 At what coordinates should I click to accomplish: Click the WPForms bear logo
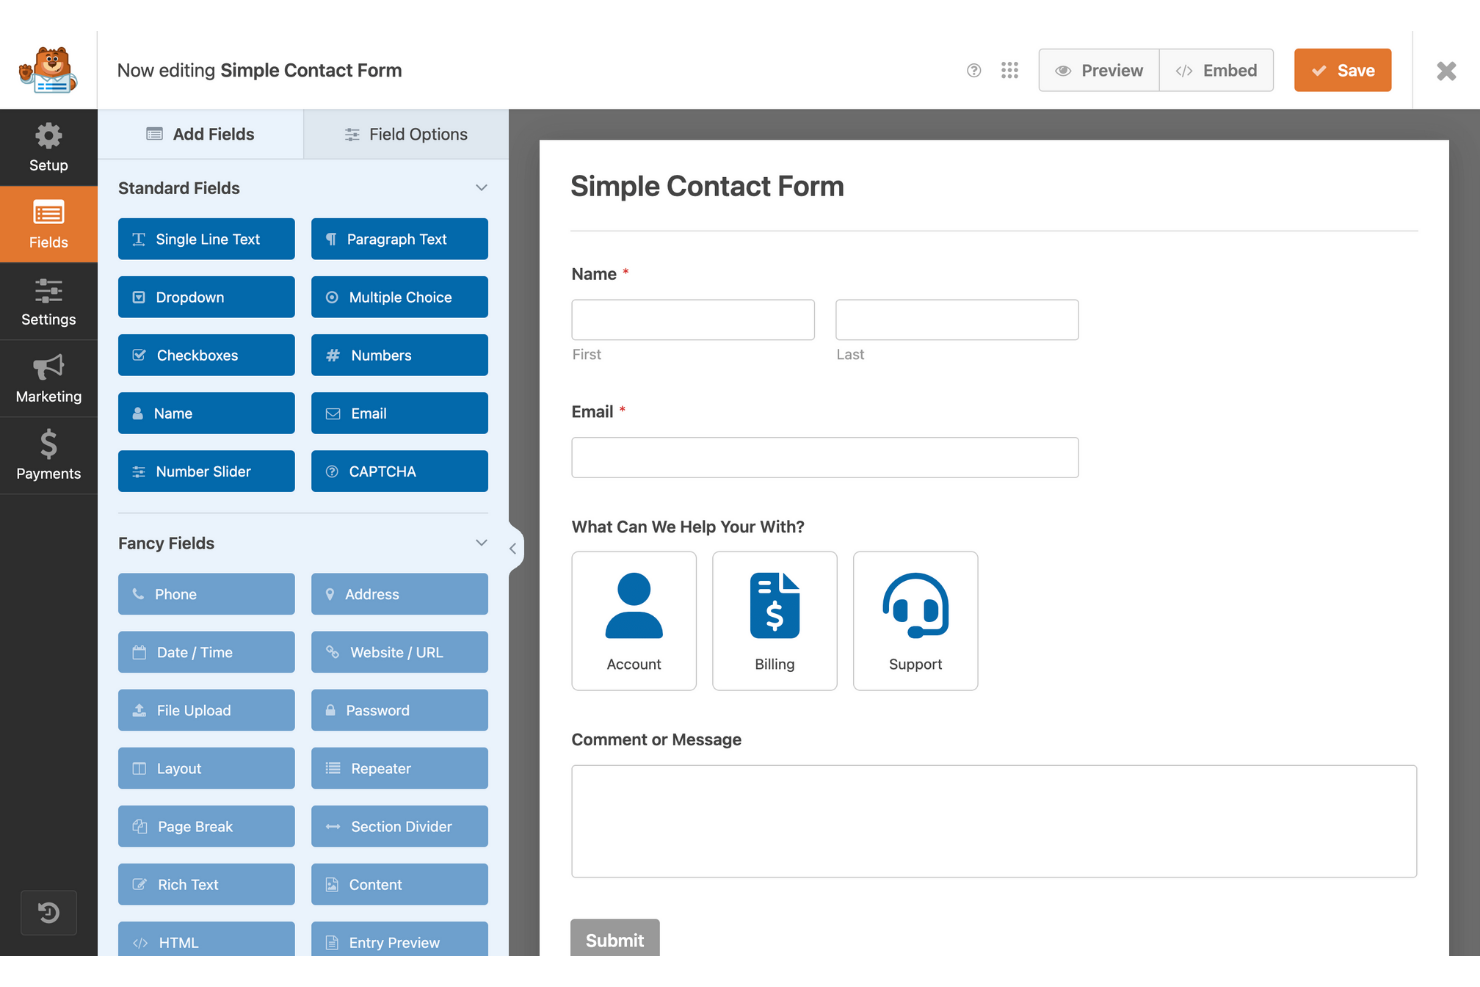tap(47, 69)
